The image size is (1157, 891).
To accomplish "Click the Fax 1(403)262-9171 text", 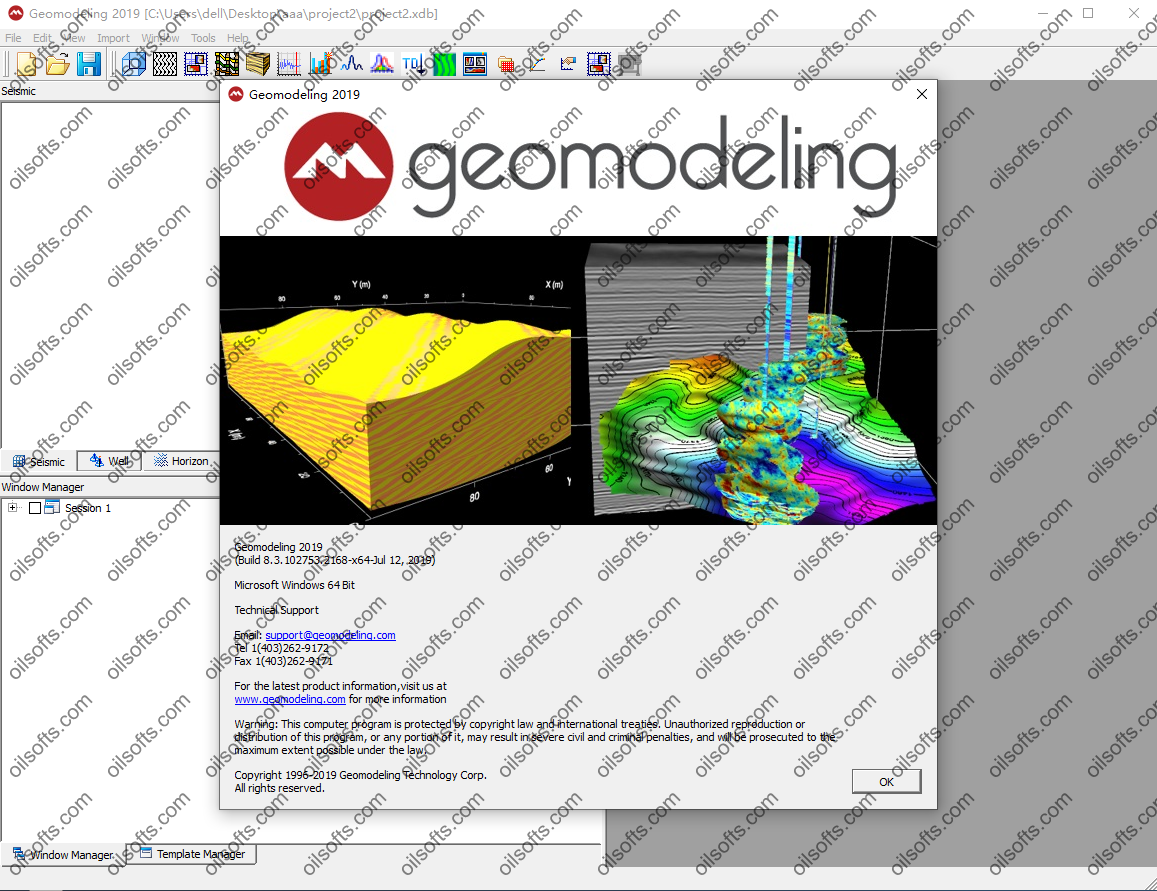I will [283, 661].
